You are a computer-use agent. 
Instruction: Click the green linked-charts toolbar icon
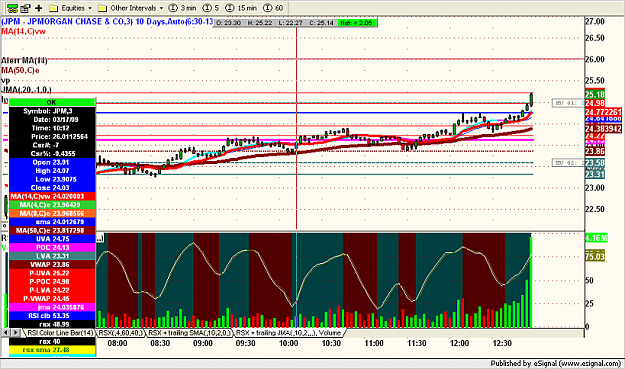pyautogui.click(x=12, y=8)
